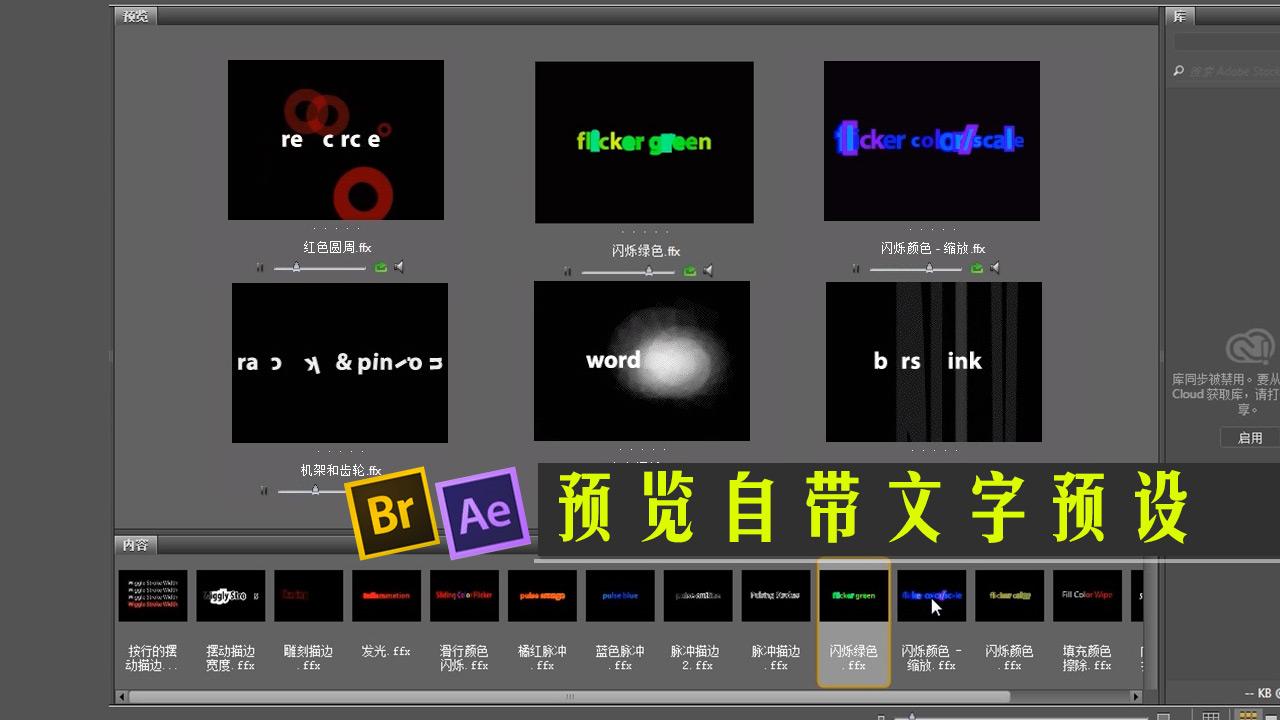The height and width of the screenshot is (720, 1280).
Task: Toggle loop playback for the 闪烁绿色 preview
Action: [x=689, y=270]
